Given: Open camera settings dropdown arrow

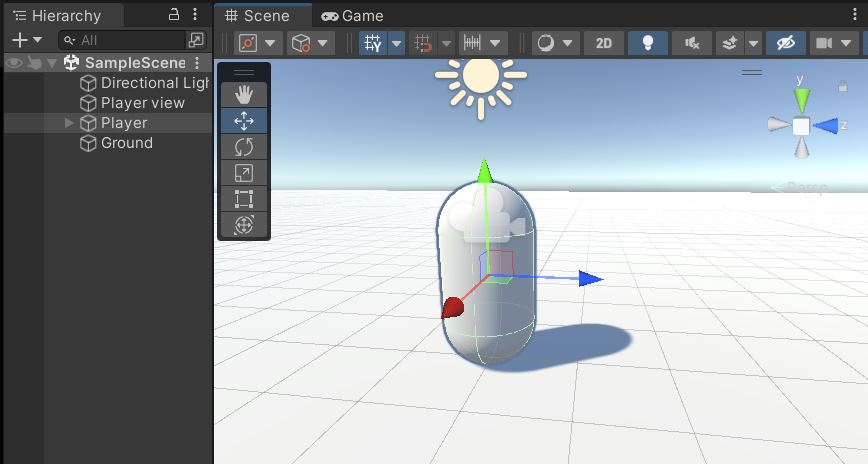Looking at the screenshot, I should [846, 43].
